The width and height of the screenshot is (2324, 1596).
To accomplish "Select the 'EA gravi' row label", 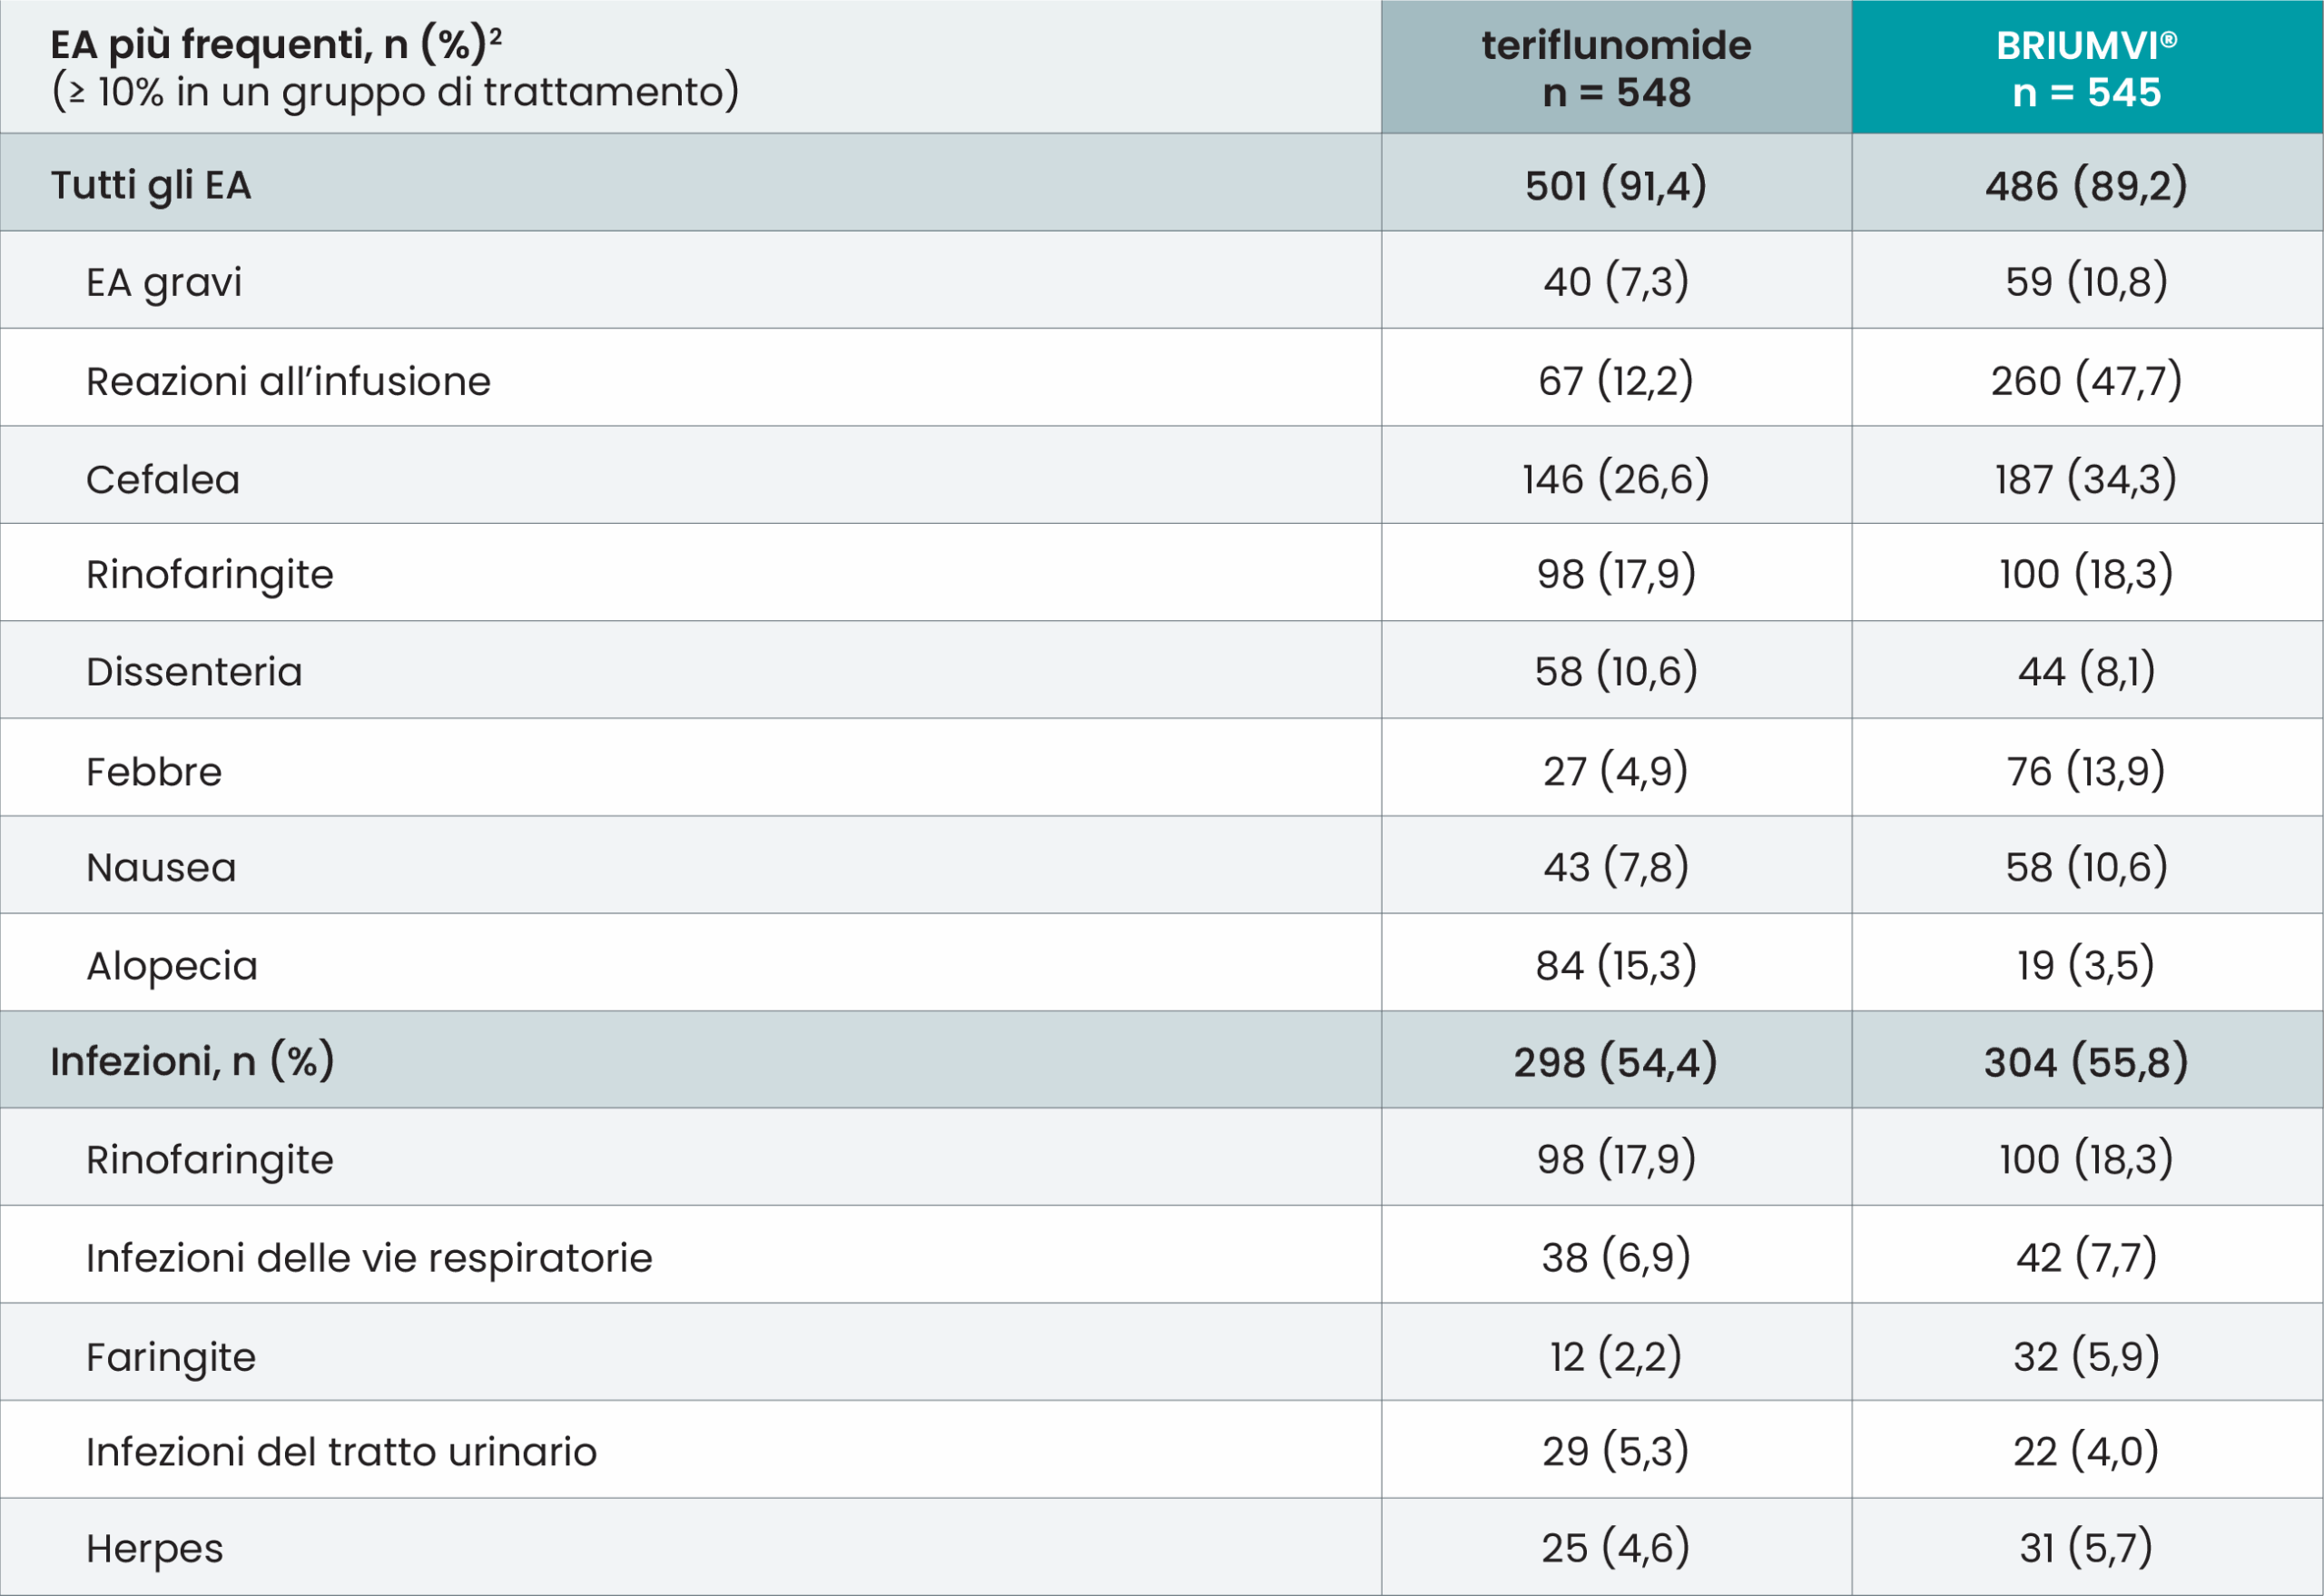I will [164, 282].
